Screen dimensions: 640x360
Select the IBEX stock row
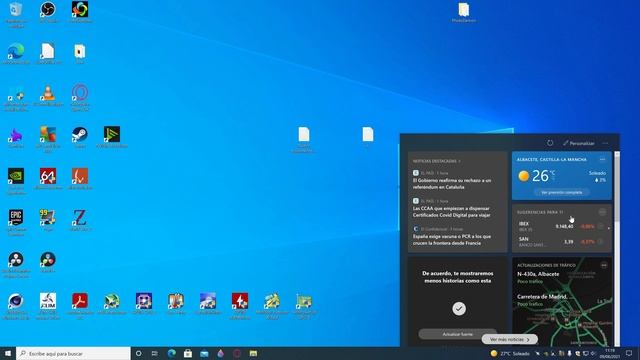point(562,227)
